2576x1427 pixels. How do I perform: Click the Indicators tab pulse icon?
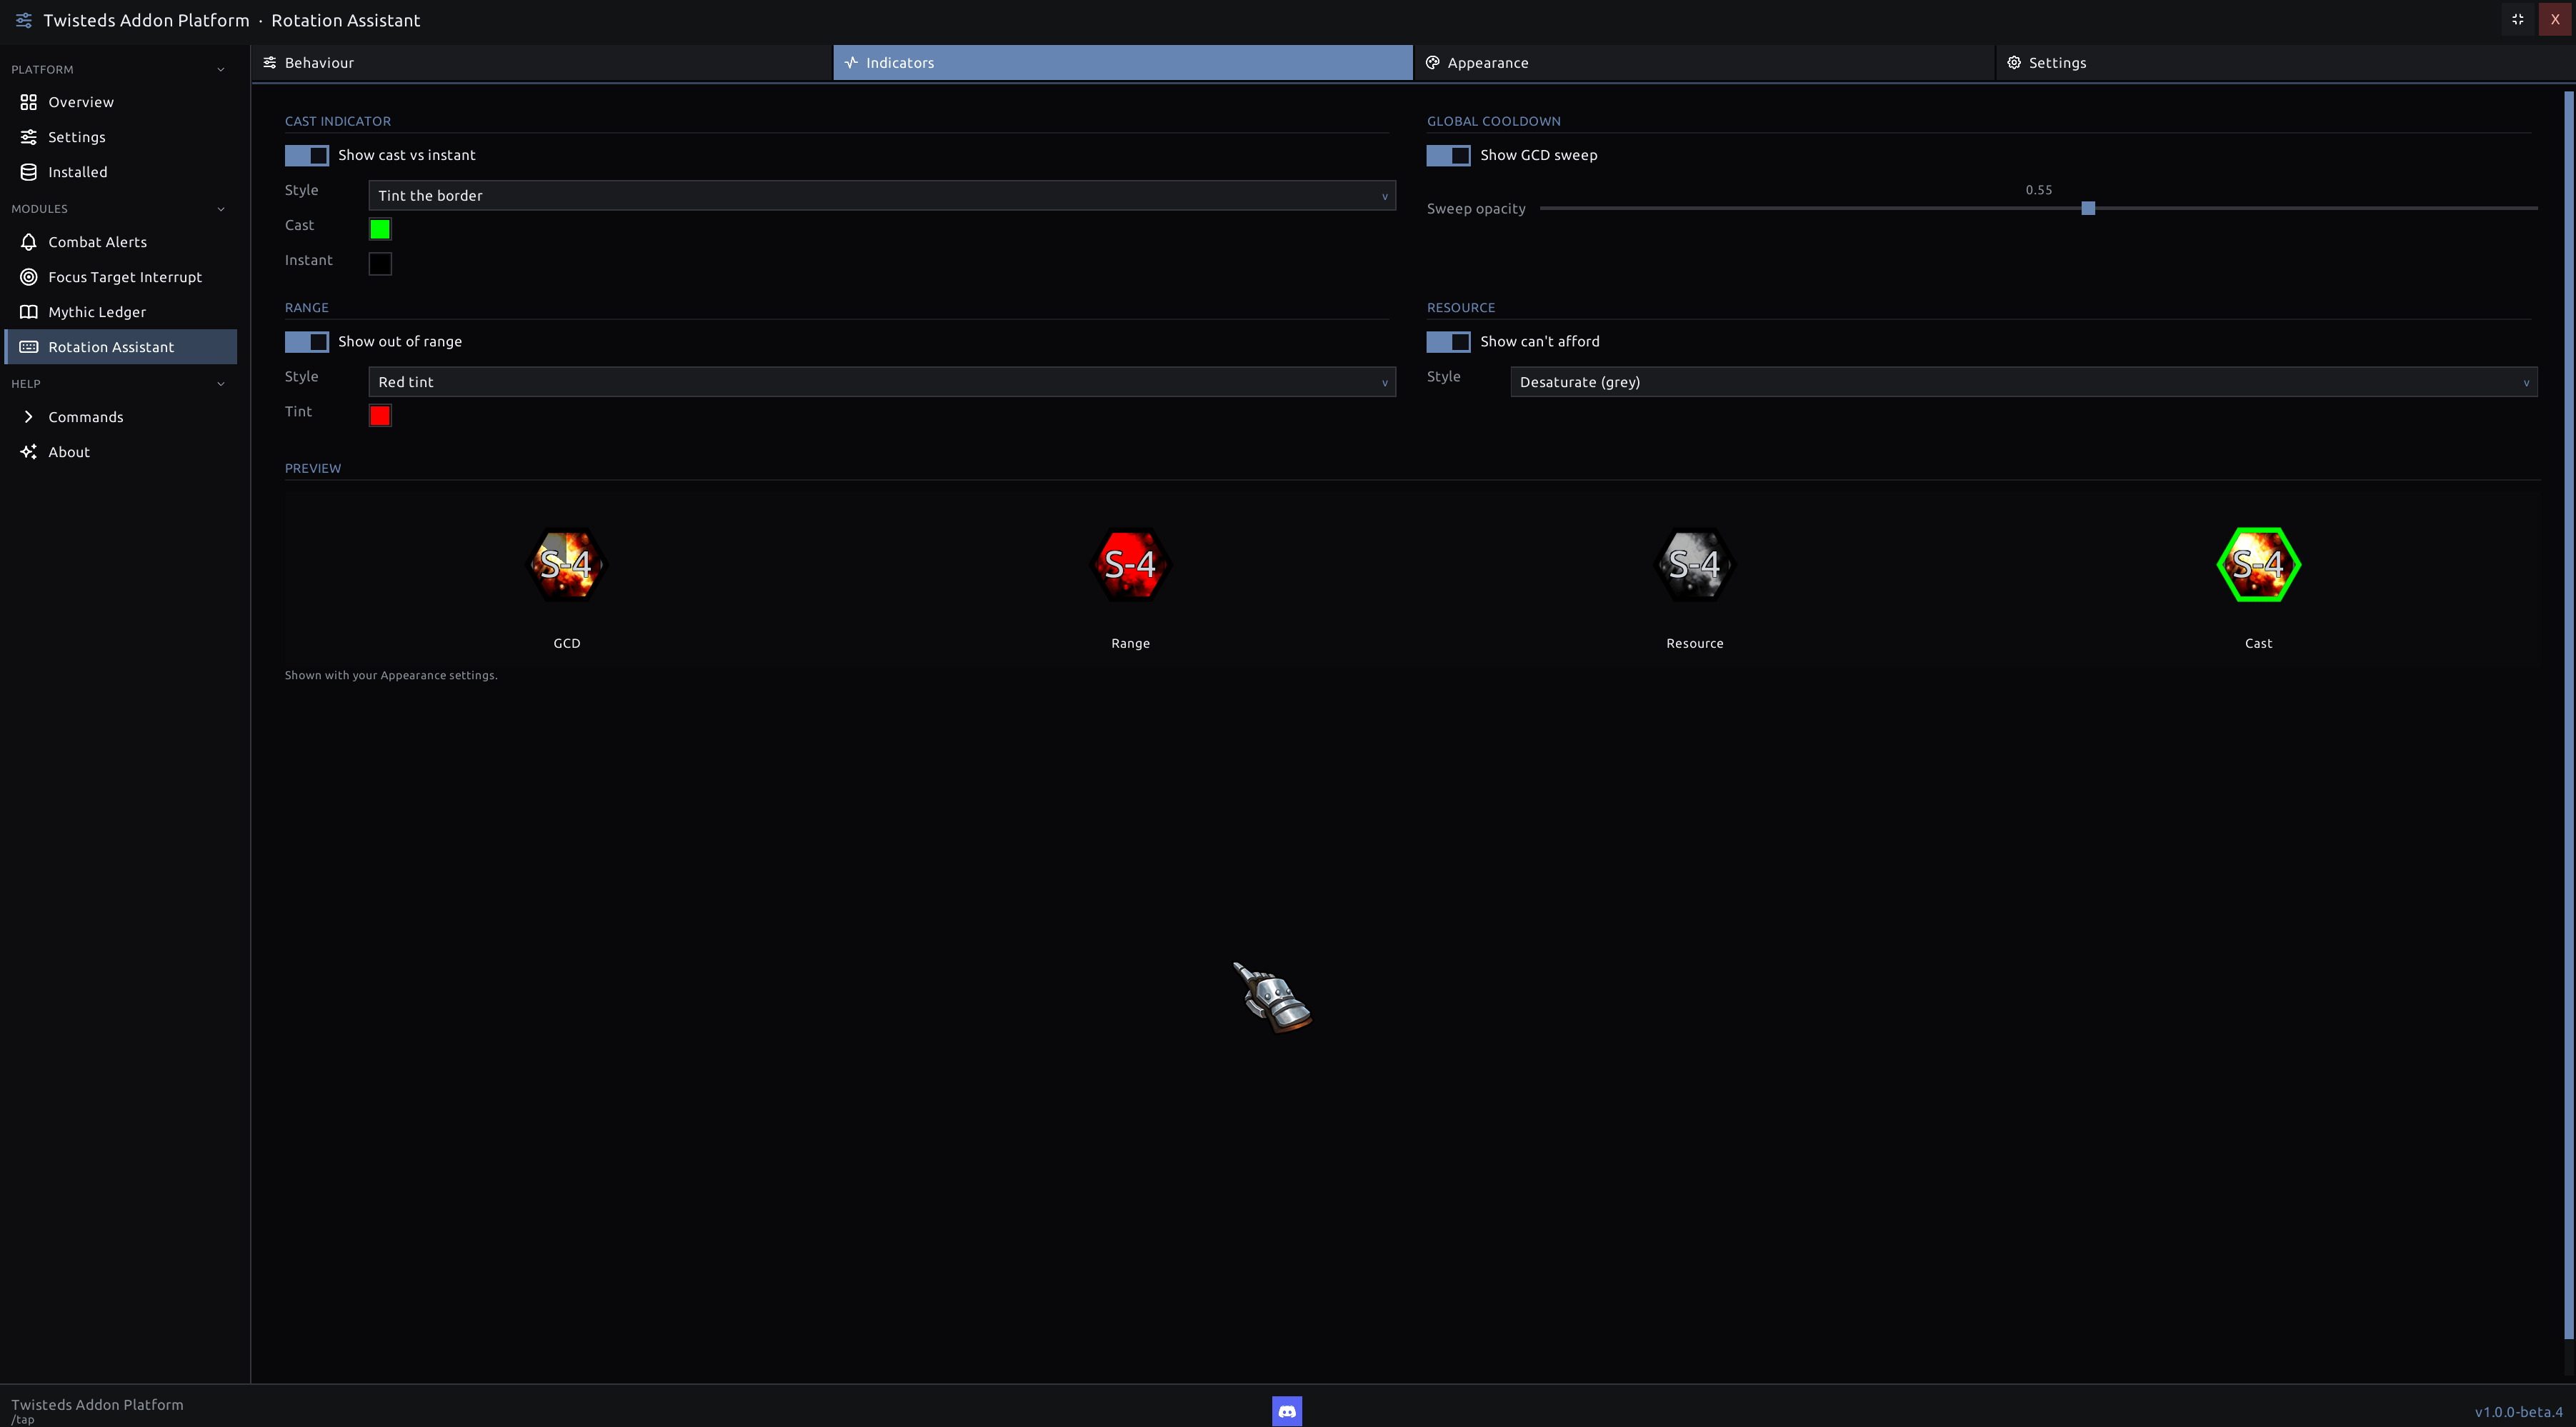pos(851,62)
